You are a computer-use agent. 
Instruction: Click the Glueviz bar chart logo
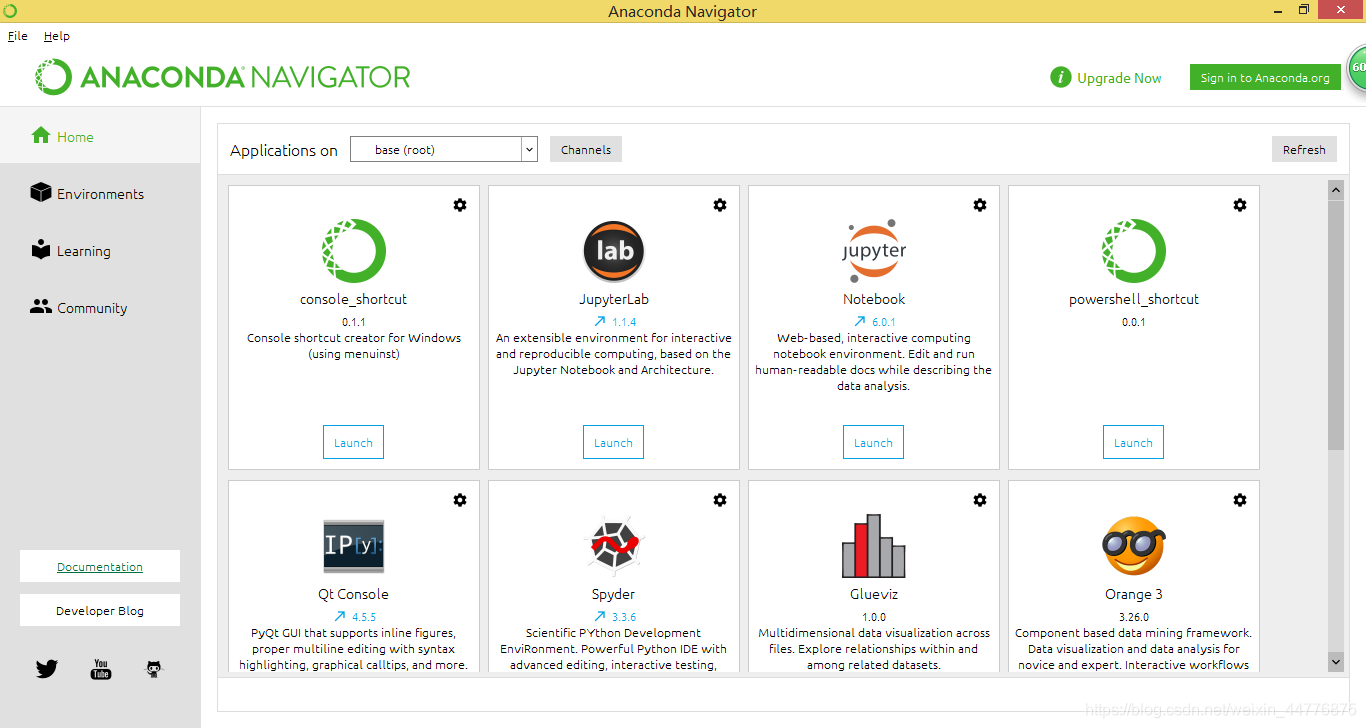click(x=874, y=546)
